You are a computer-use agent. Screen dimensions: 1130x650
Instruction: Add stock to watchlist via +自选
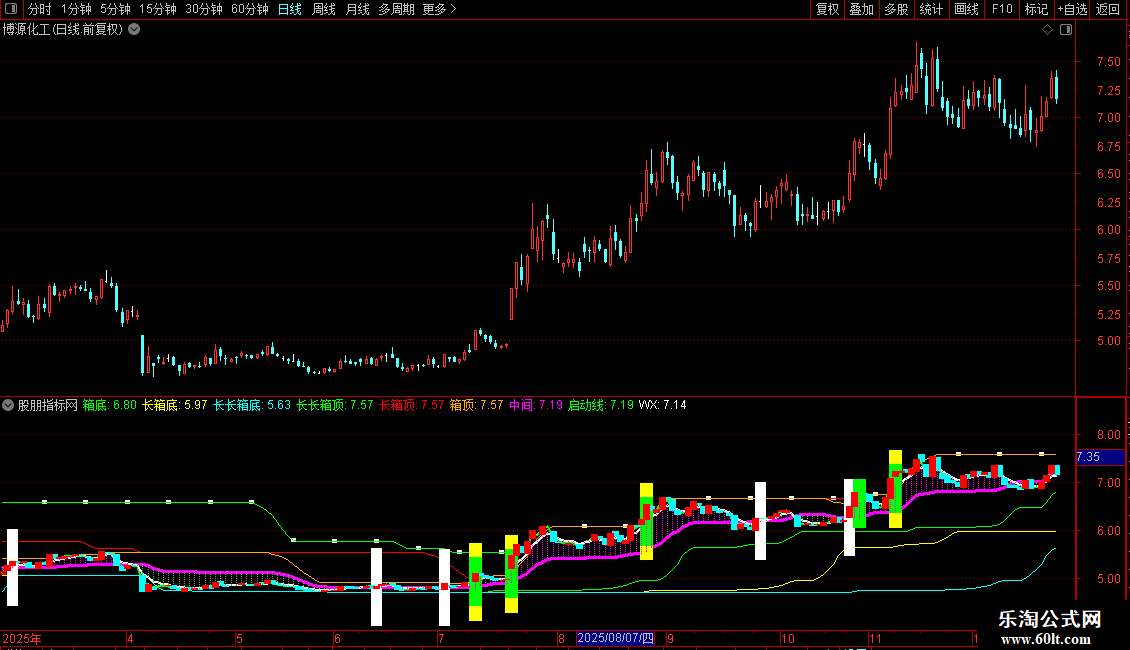[x=1072, y=9]
